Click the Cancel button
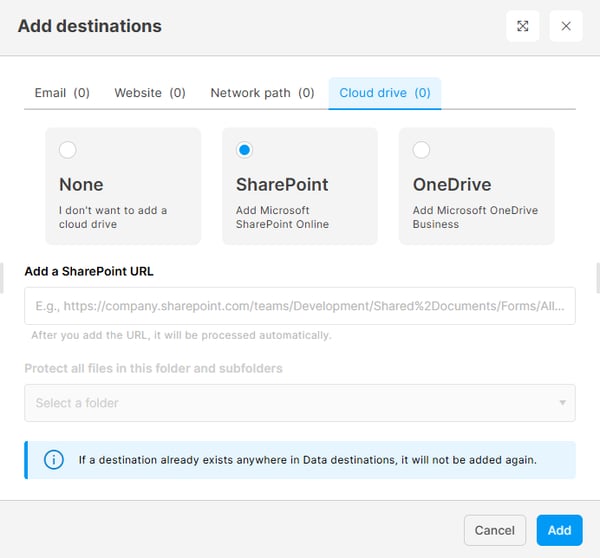This screenshot has width=600, height=558. pos(495,530)
